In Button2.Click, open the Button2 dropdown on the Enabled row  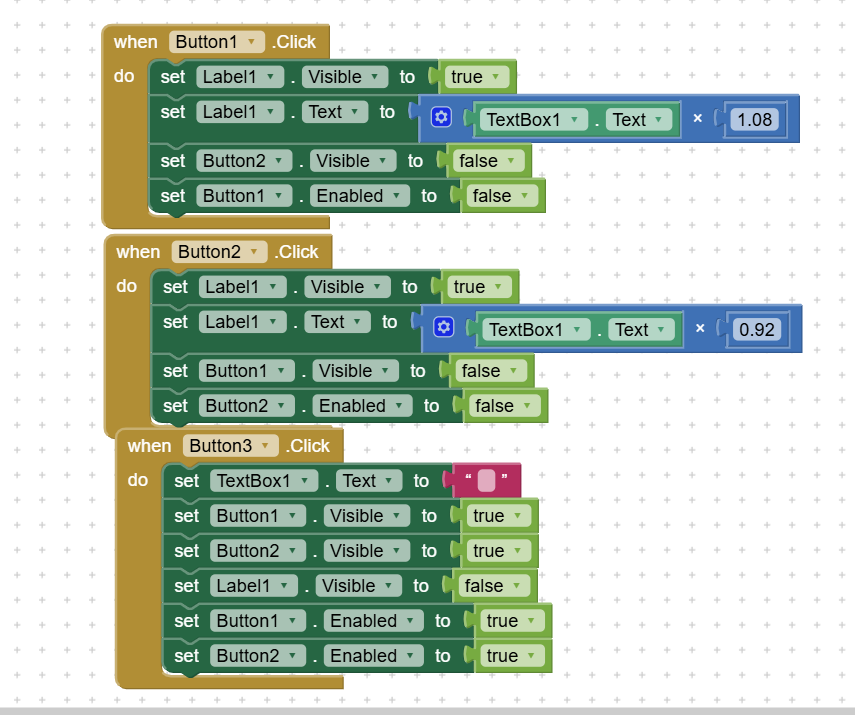coord(246,406)
